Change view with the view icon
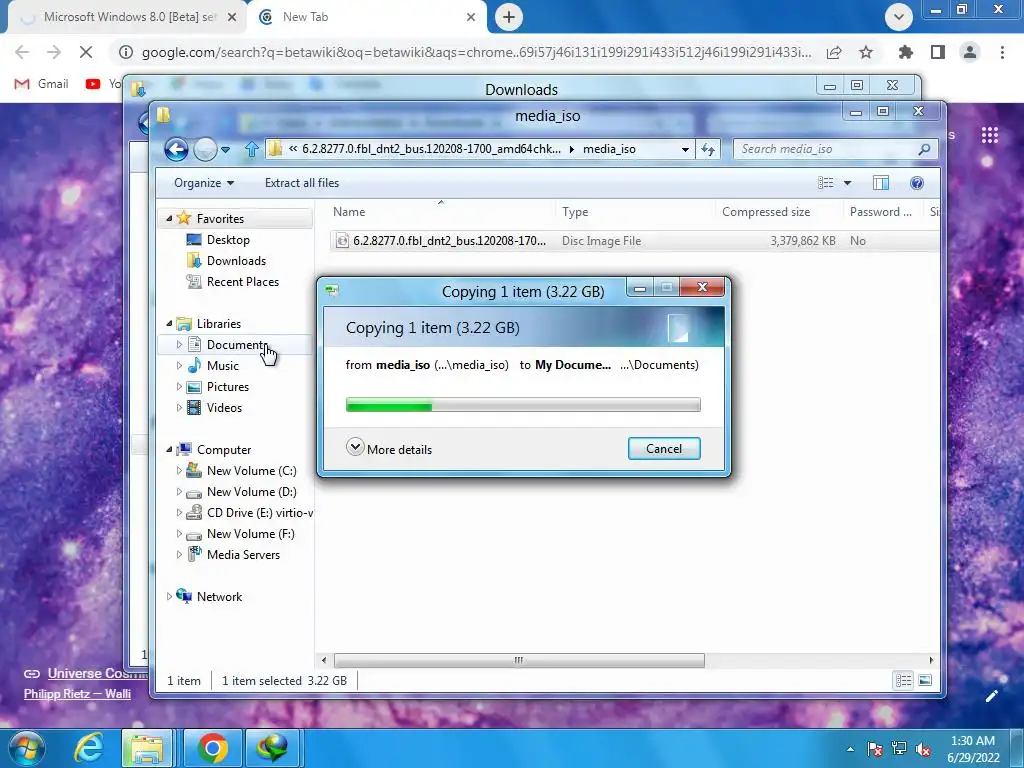This screenshot has width=1024, height=768. coord(826,183)
